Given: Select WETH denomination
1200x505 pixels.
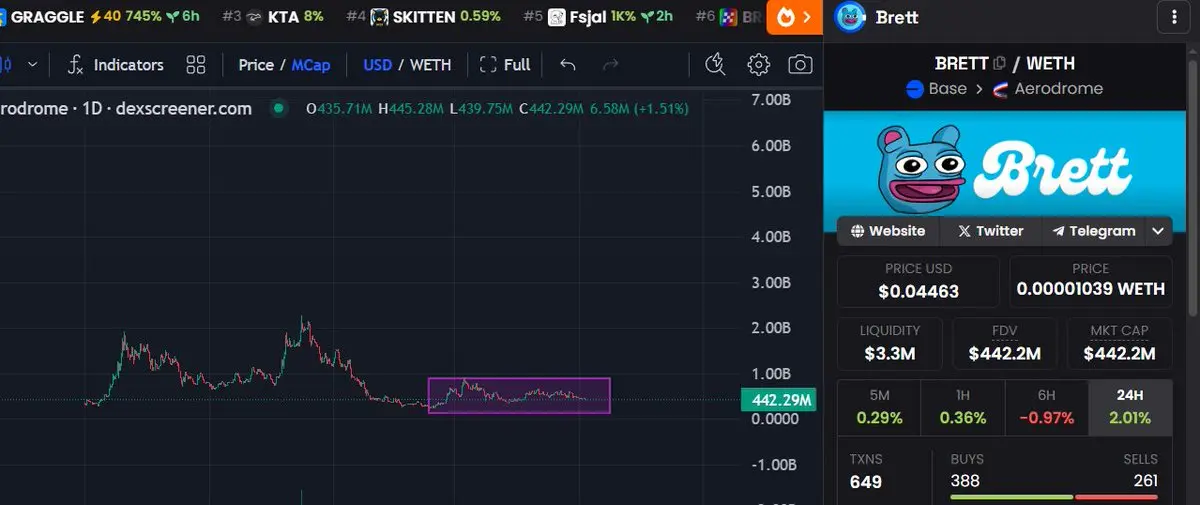Looking at the screenshot, I should pyautogui.click(x=431, y=65).
